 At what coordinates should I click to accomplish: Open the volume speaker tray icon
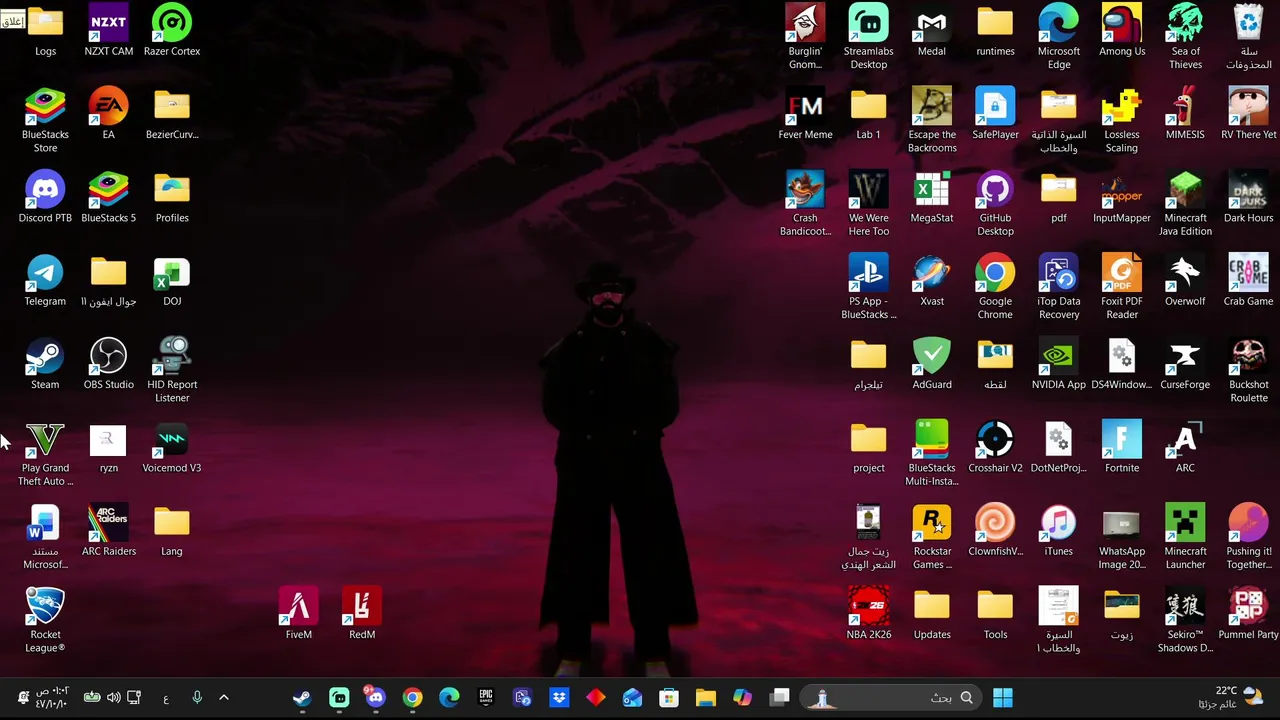click(x=113, y=697)
